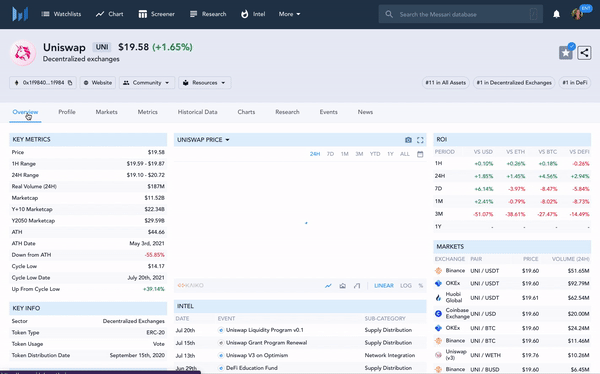The height and width of the screenshot is (374, 600).
Task: Switch to the Metrics tab
Action: [148, 112]
